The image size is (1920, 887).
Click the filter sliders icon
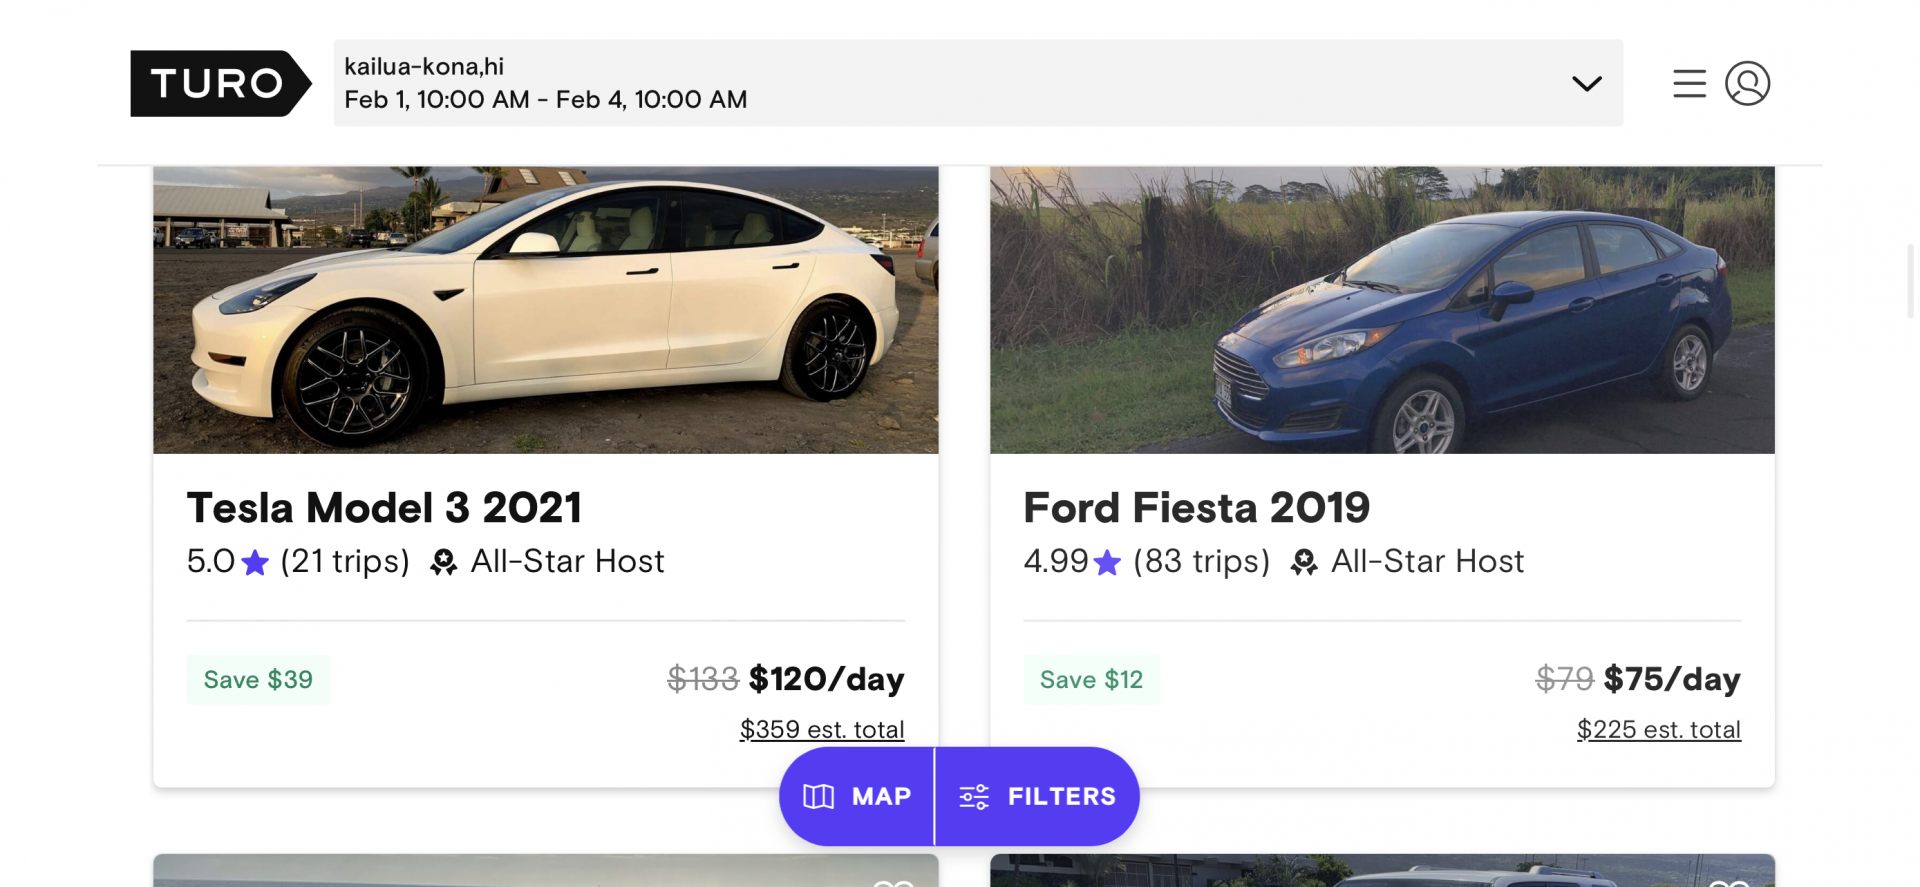[x=973, y=797]
